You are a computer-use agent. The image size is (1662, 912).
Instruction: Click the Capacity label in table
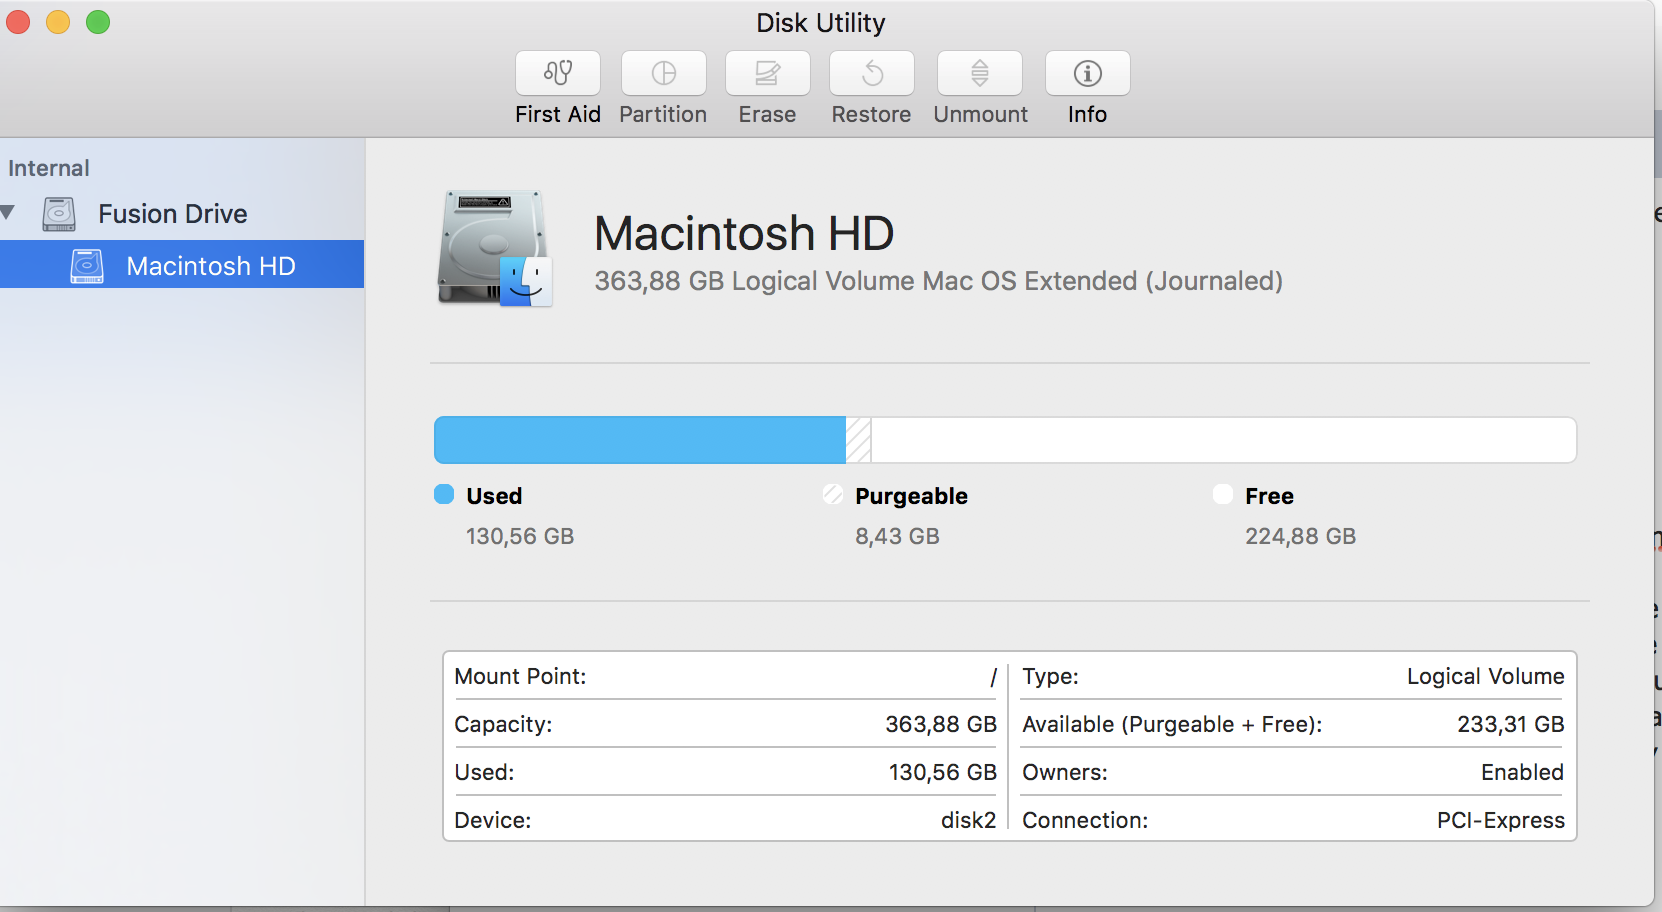503,724
